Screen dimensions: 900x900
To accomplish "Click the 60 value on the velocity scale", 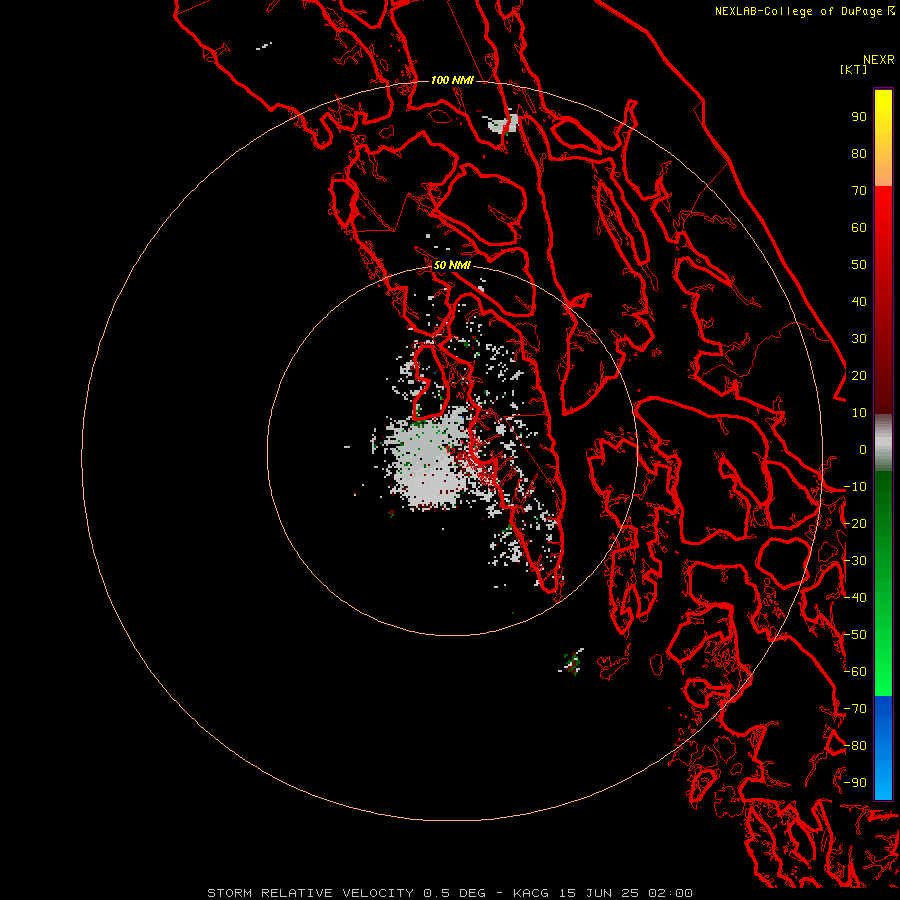I will [859, 228].
